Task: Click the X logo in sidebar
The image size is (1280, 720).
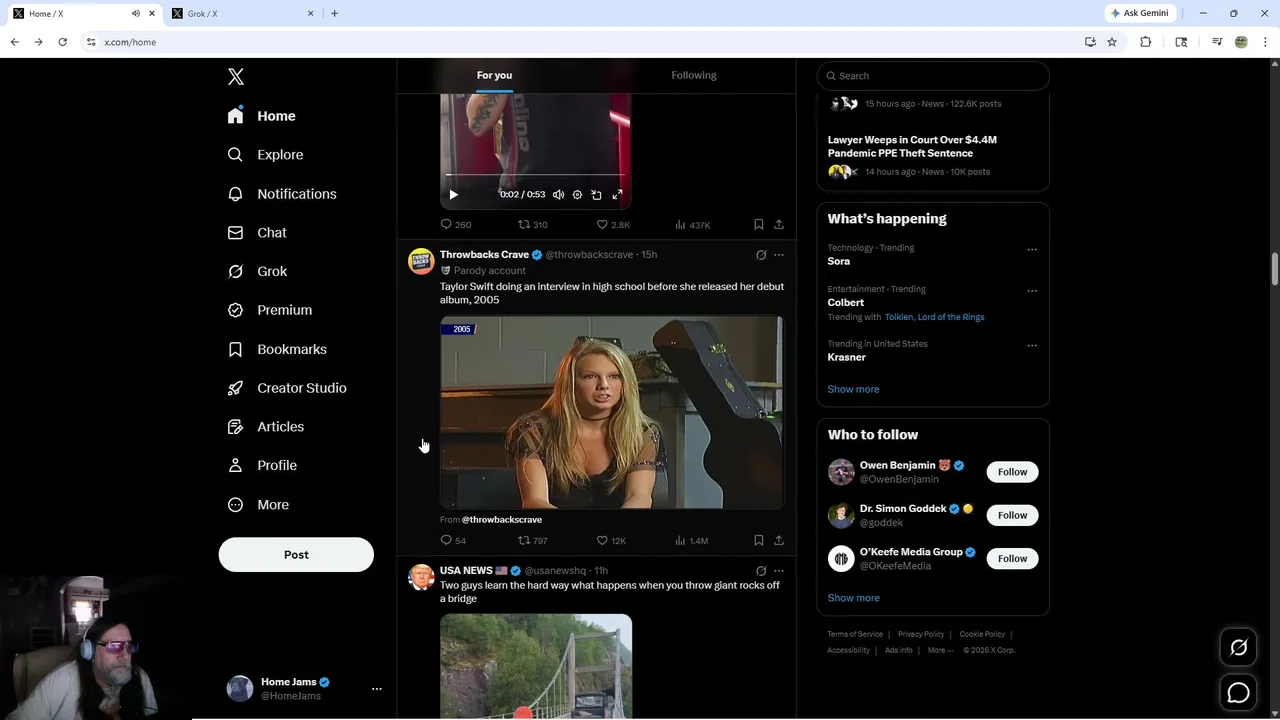Action: (236, 77)
